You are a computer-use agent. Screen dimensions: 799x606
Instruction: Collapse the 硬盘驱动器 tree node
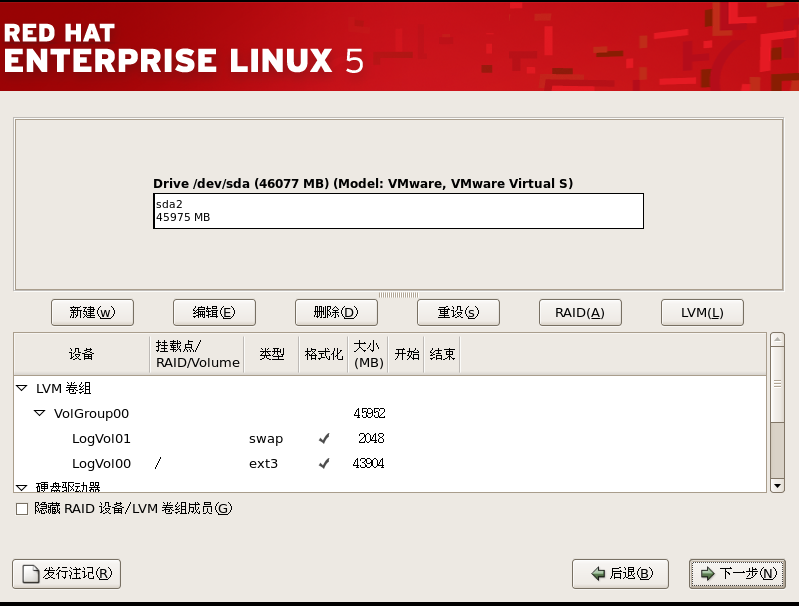pyautogui.click(x=21, y=488)
